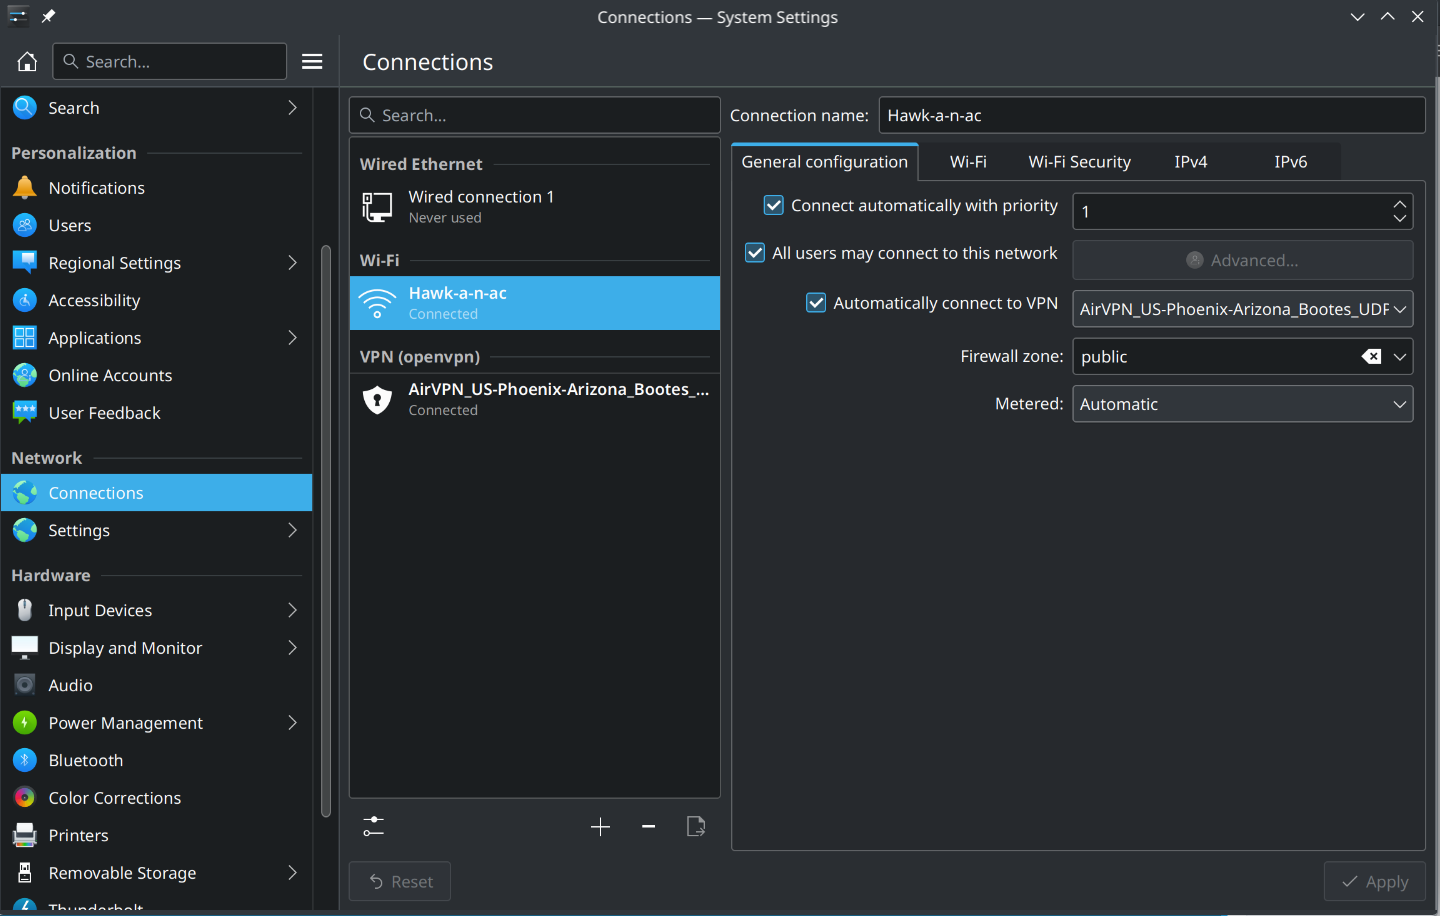Expand Power Management chevron
Screen dimensions: 1440x916
(292, 723)
